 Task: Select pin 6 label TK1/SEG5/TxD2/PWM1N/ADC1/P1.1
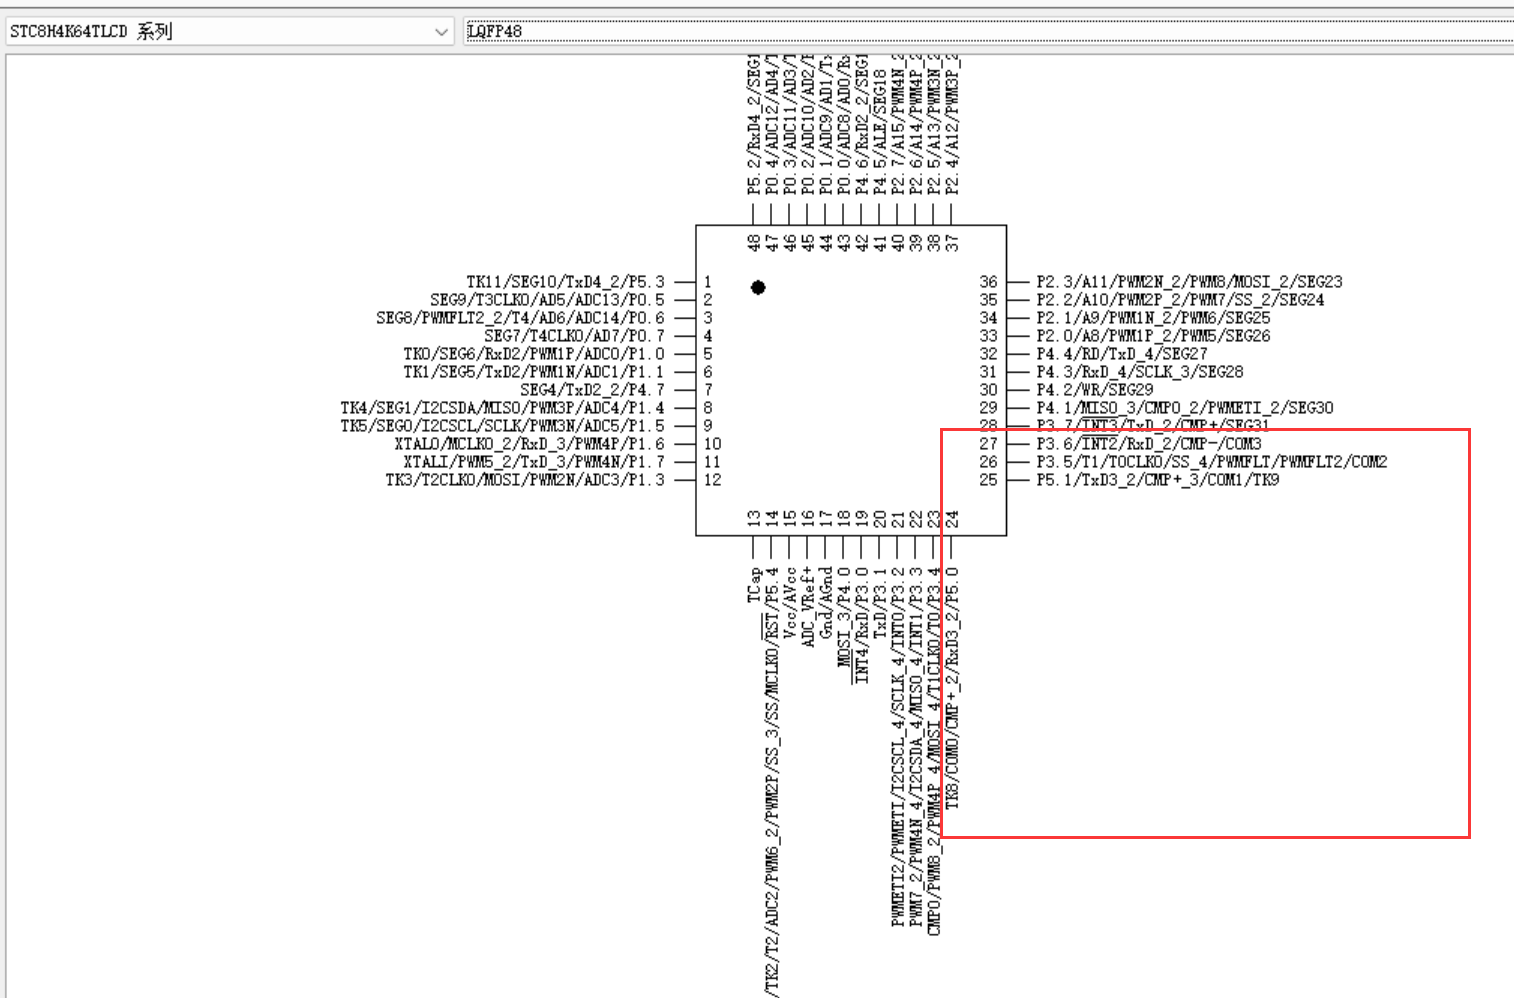[534, 372]
